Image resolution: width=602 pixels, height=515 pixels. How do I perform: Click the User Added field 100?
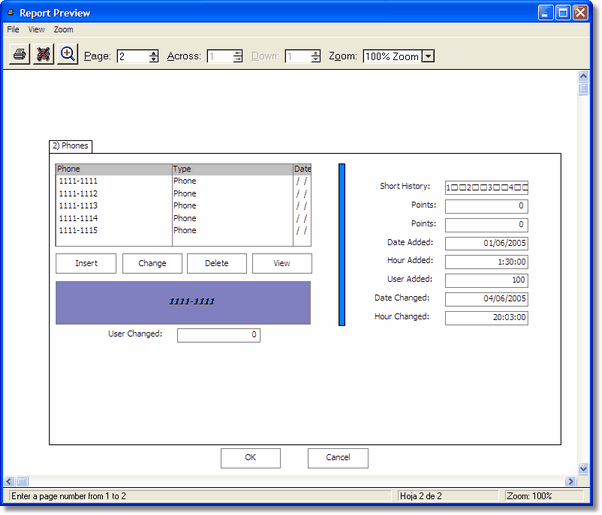(486, 280)
